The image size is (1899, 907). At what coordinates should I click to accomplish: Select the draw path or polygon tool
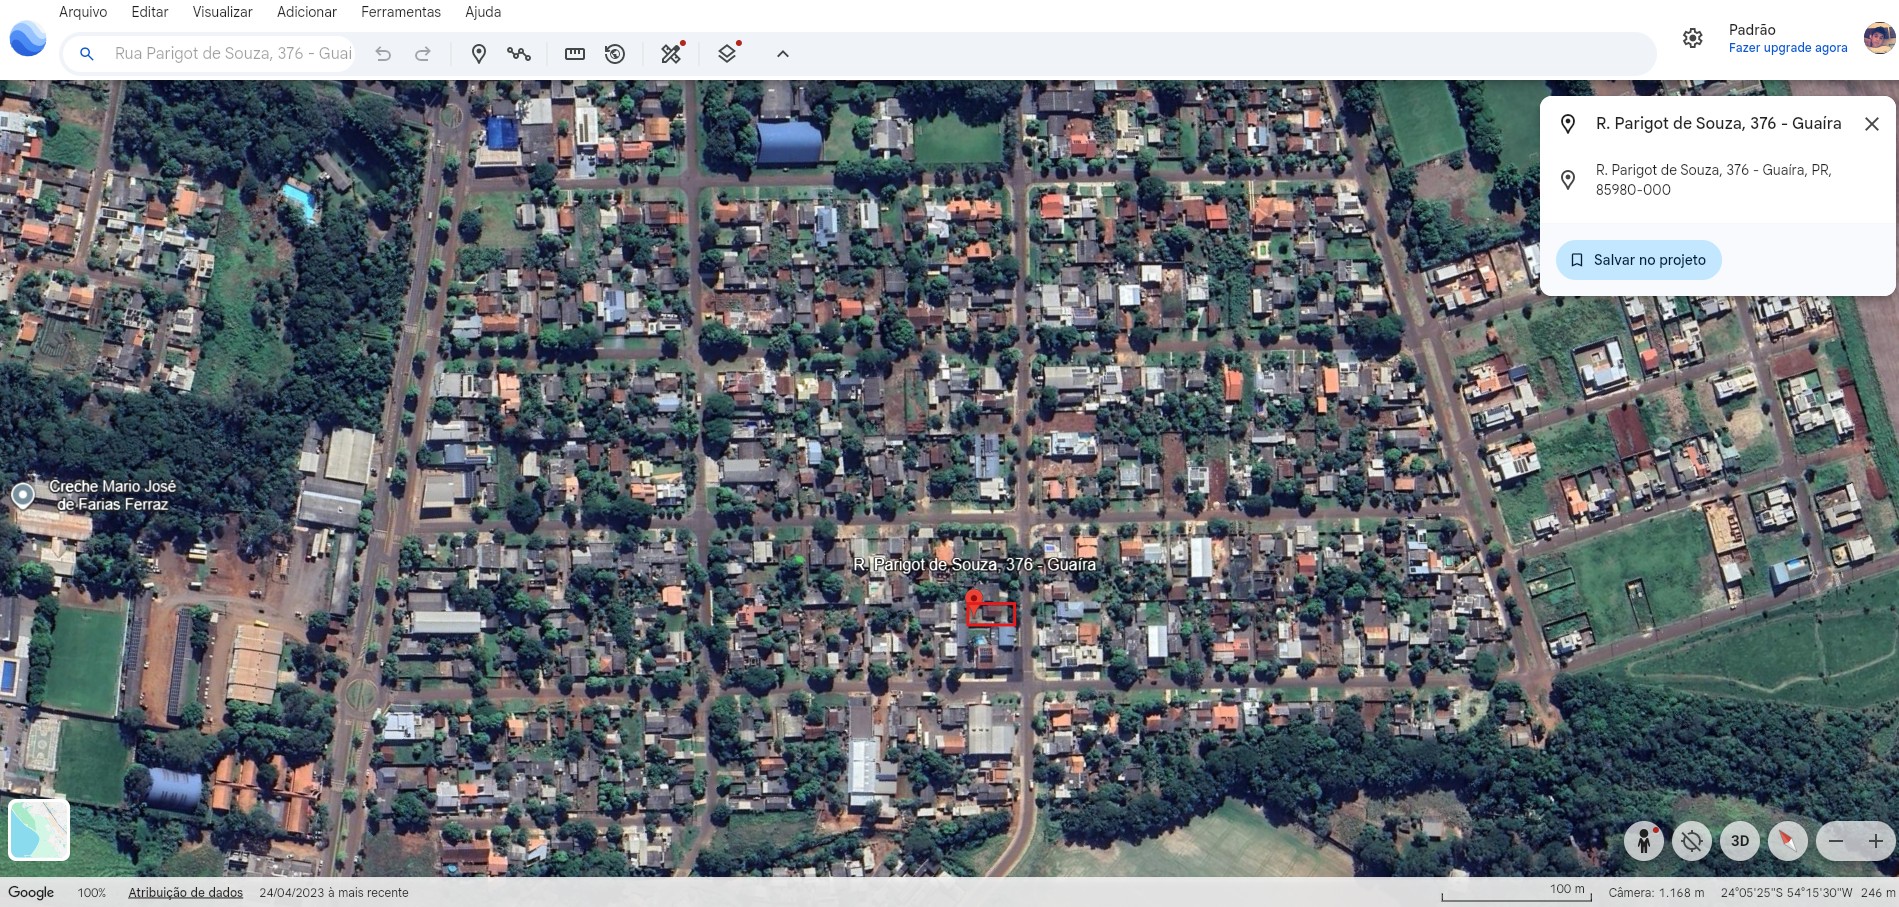518,54
